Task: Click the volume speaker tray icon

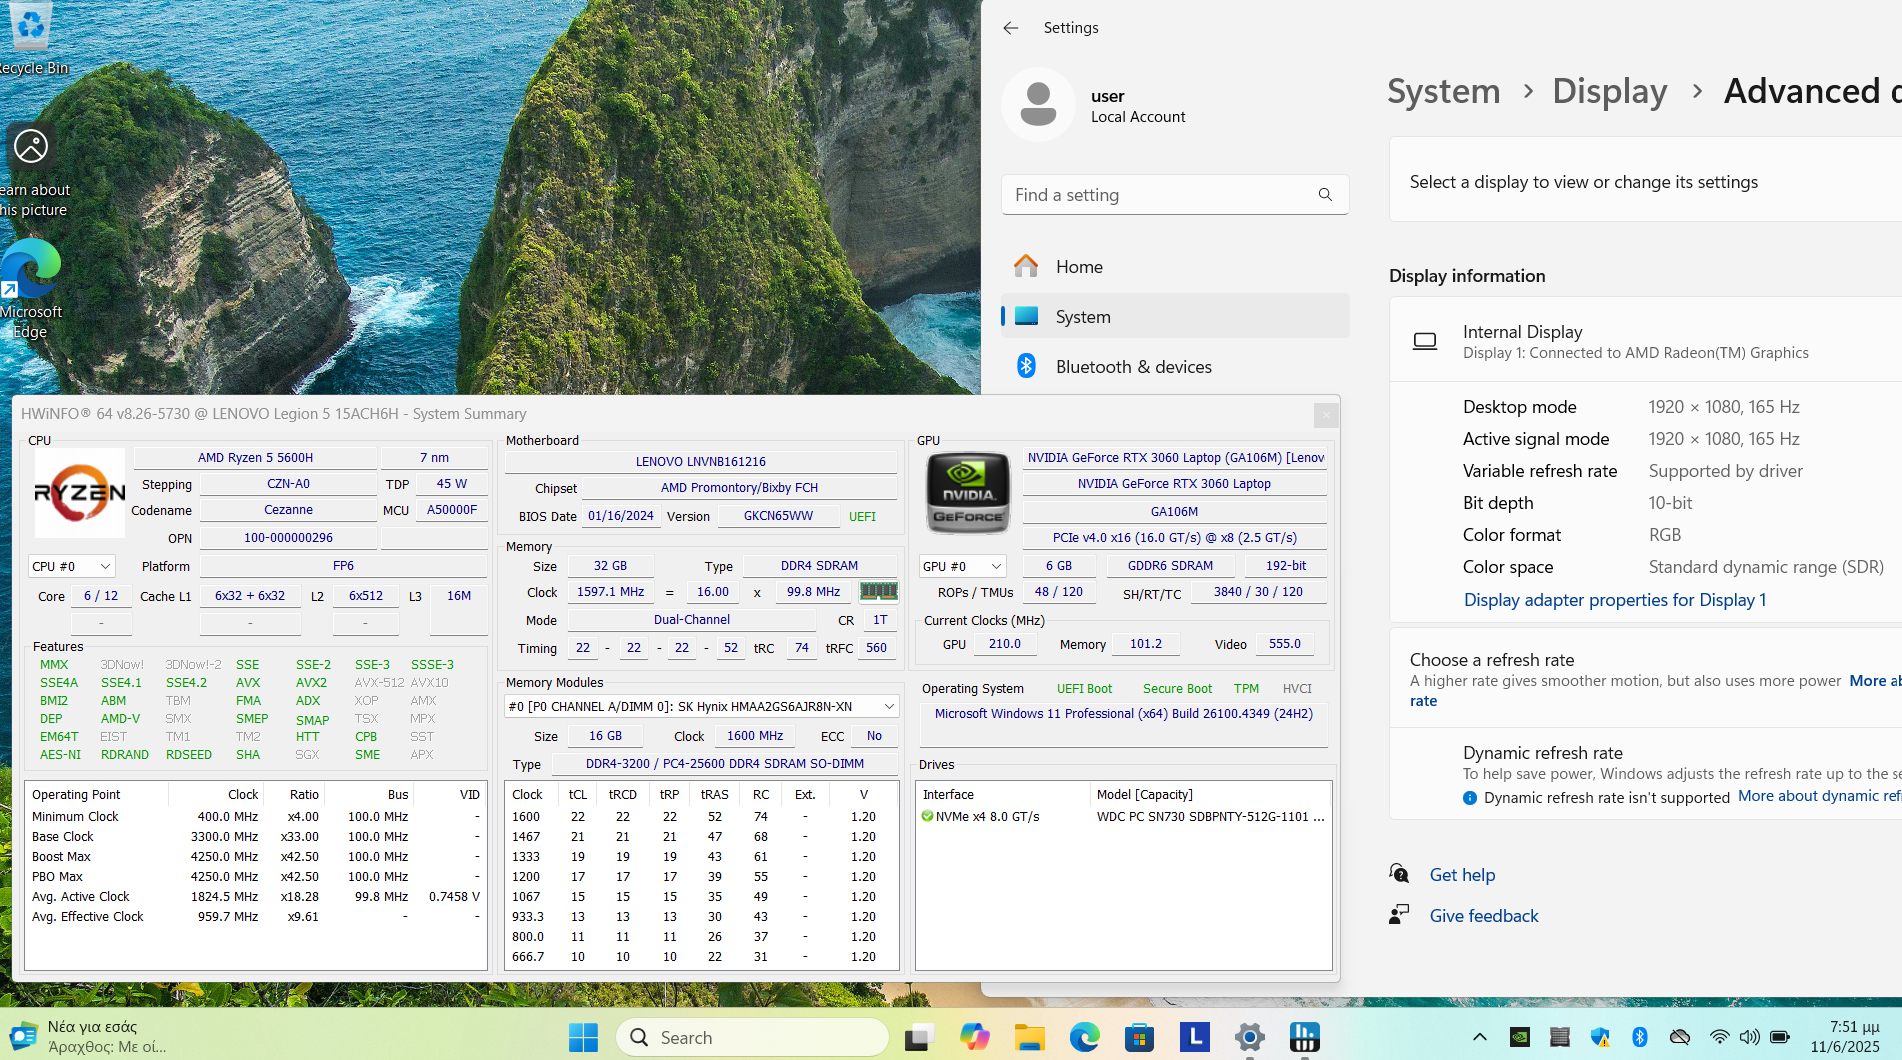Action: point(1749,1037)
